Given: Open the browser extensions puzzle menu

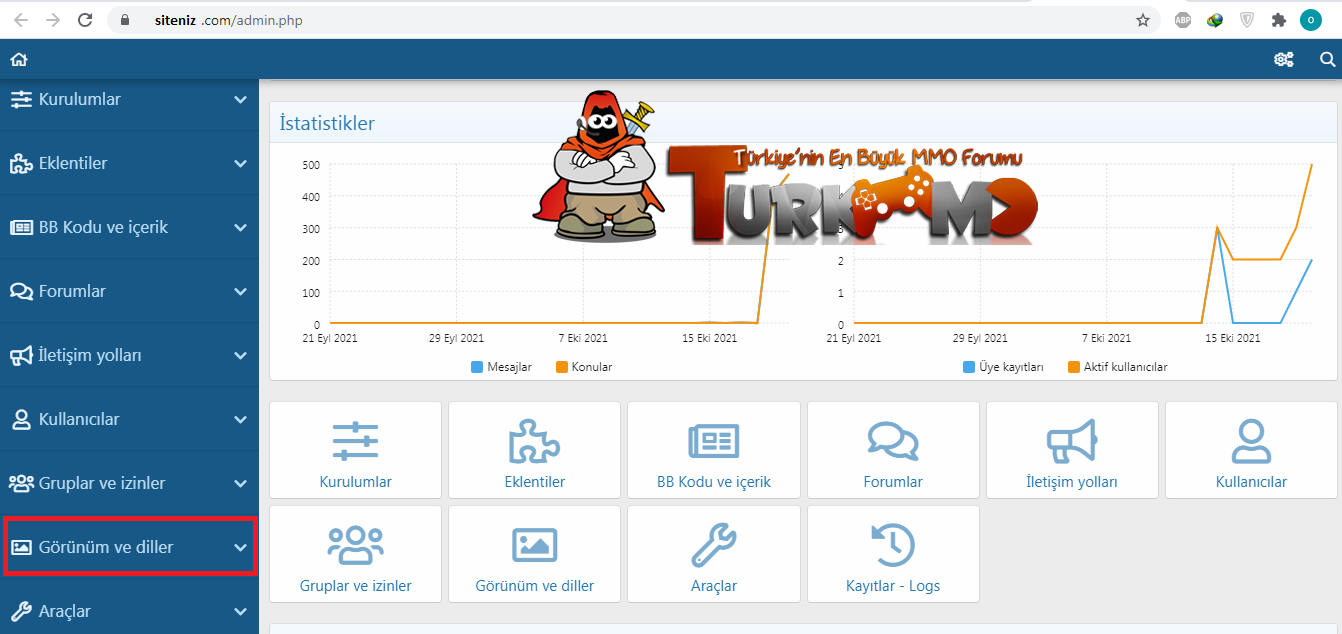Looking at the screenshot, I should click(x=1278, y=20).
